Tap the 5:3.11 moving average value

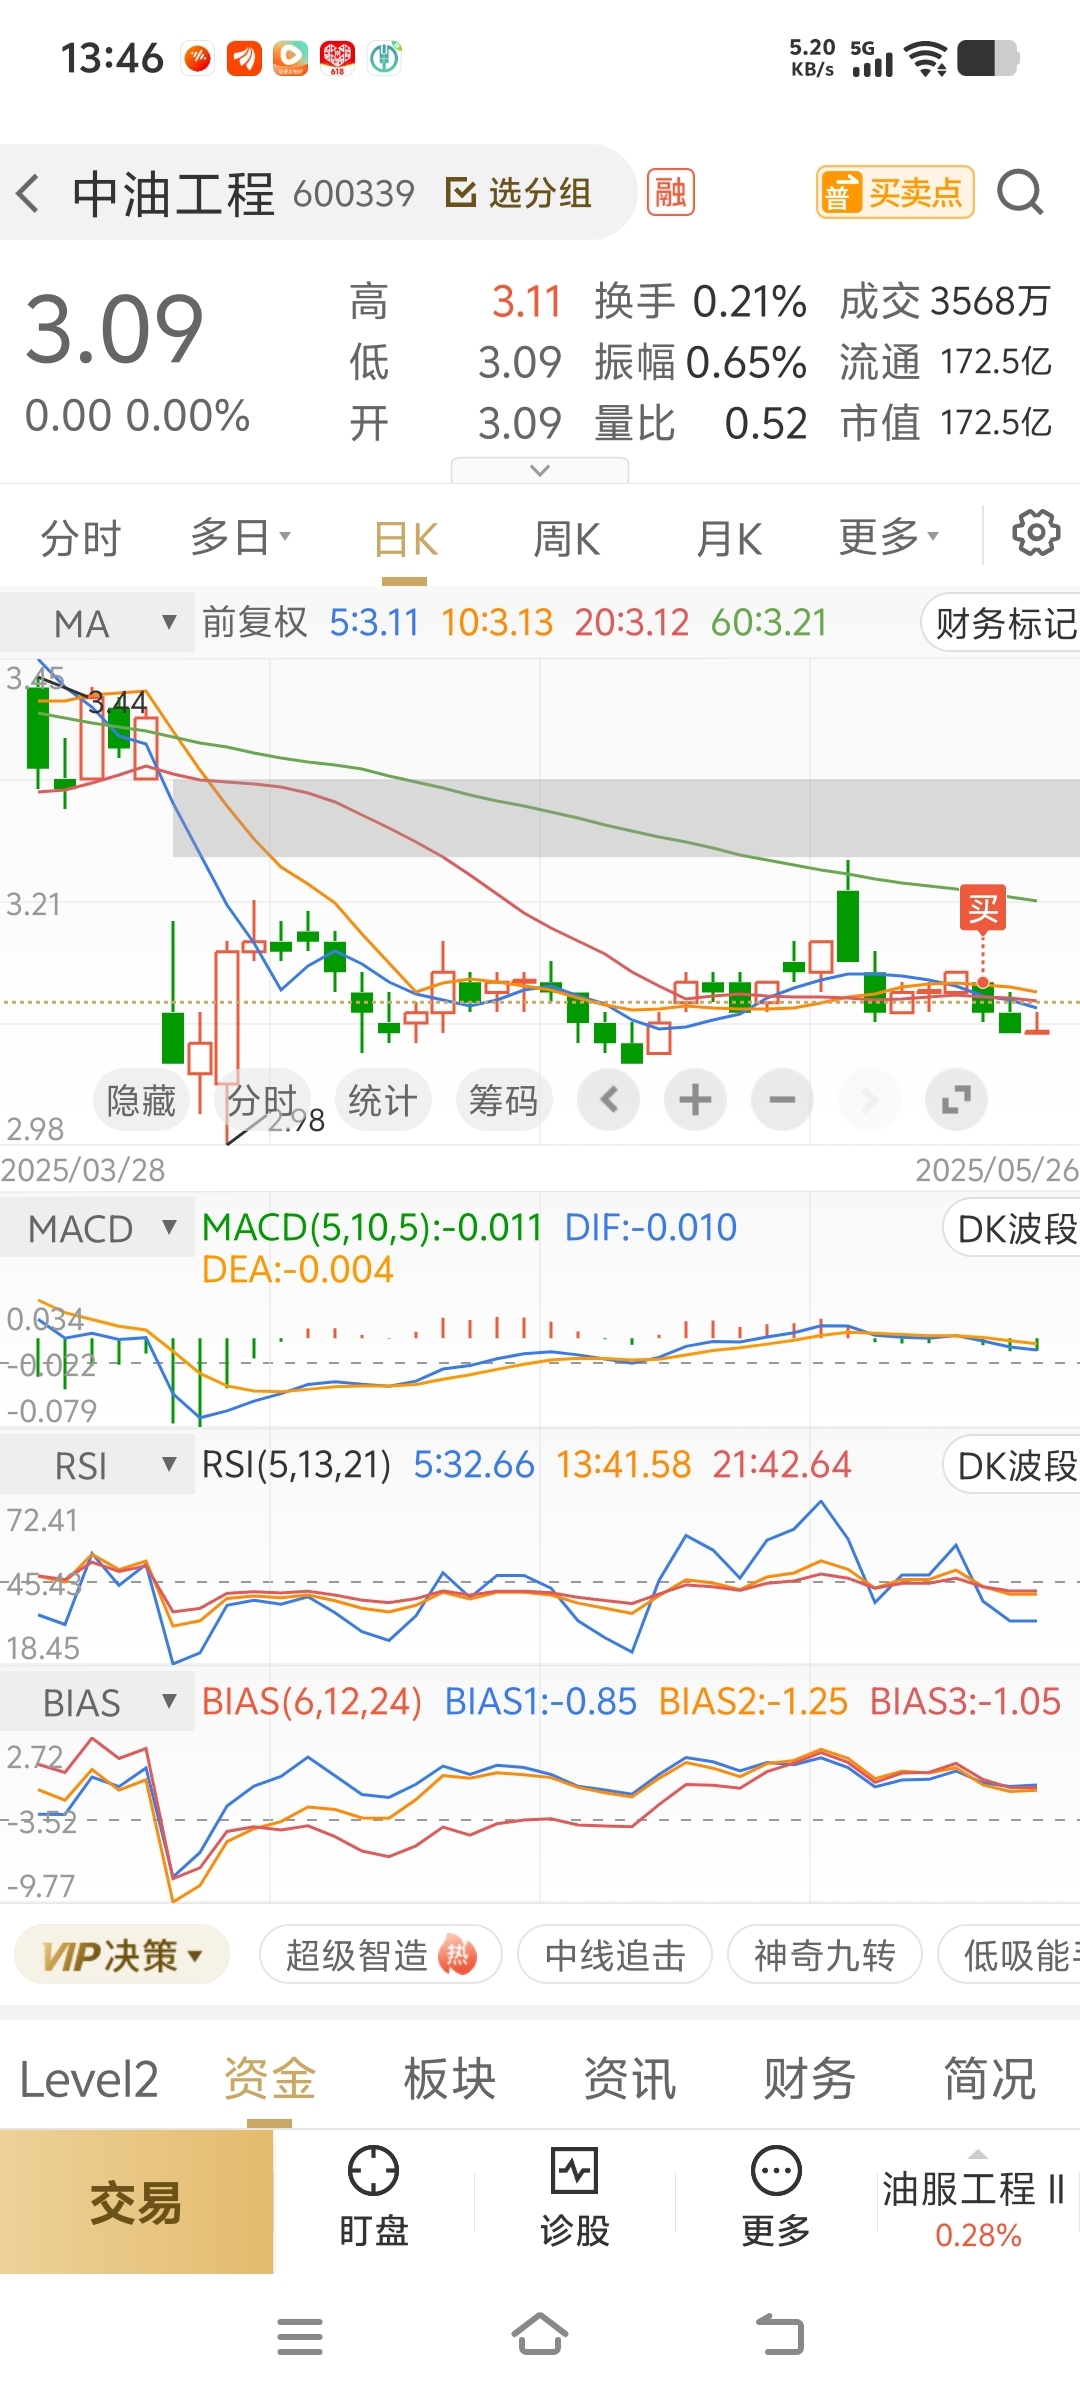(x=374, y=622)
